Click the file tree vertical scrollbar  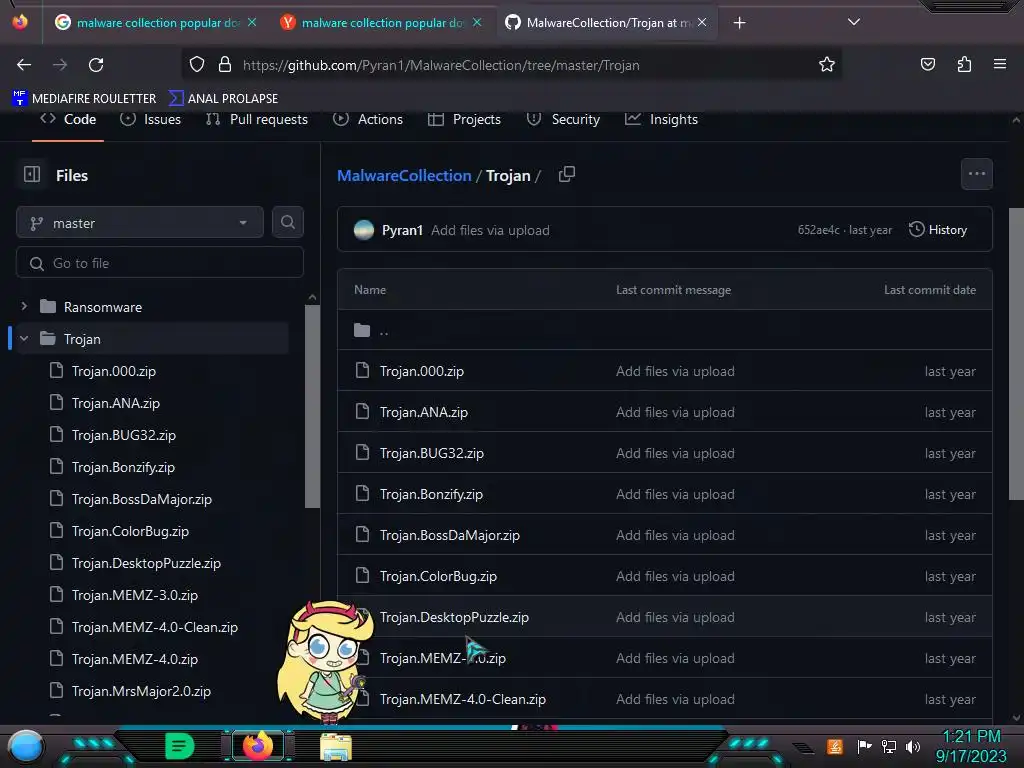(312, 405)
